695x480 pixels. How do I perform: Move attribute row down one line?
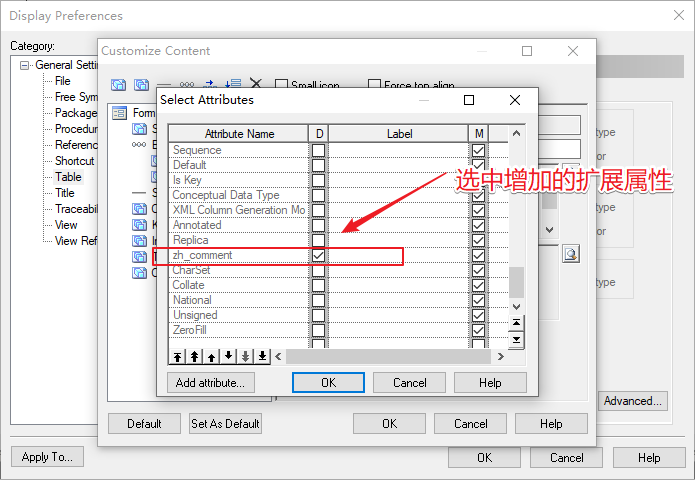pos(228,356)
